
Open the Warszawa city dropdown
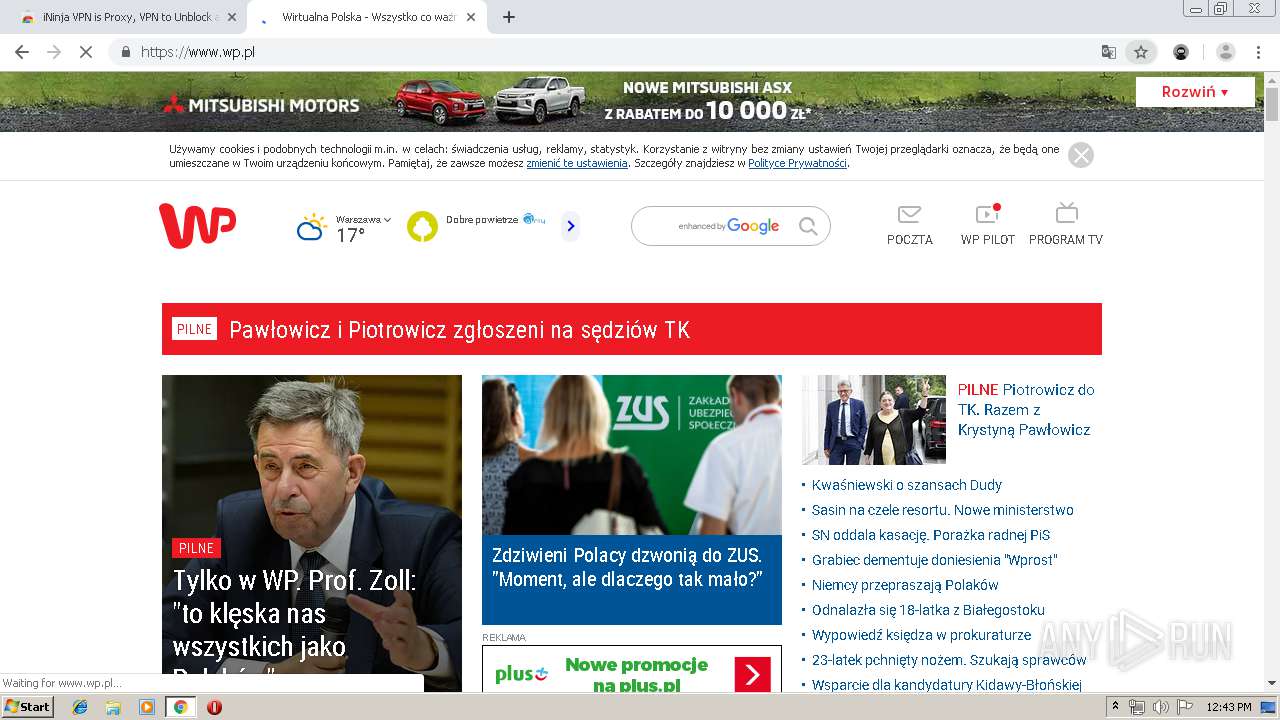[363, 219]
